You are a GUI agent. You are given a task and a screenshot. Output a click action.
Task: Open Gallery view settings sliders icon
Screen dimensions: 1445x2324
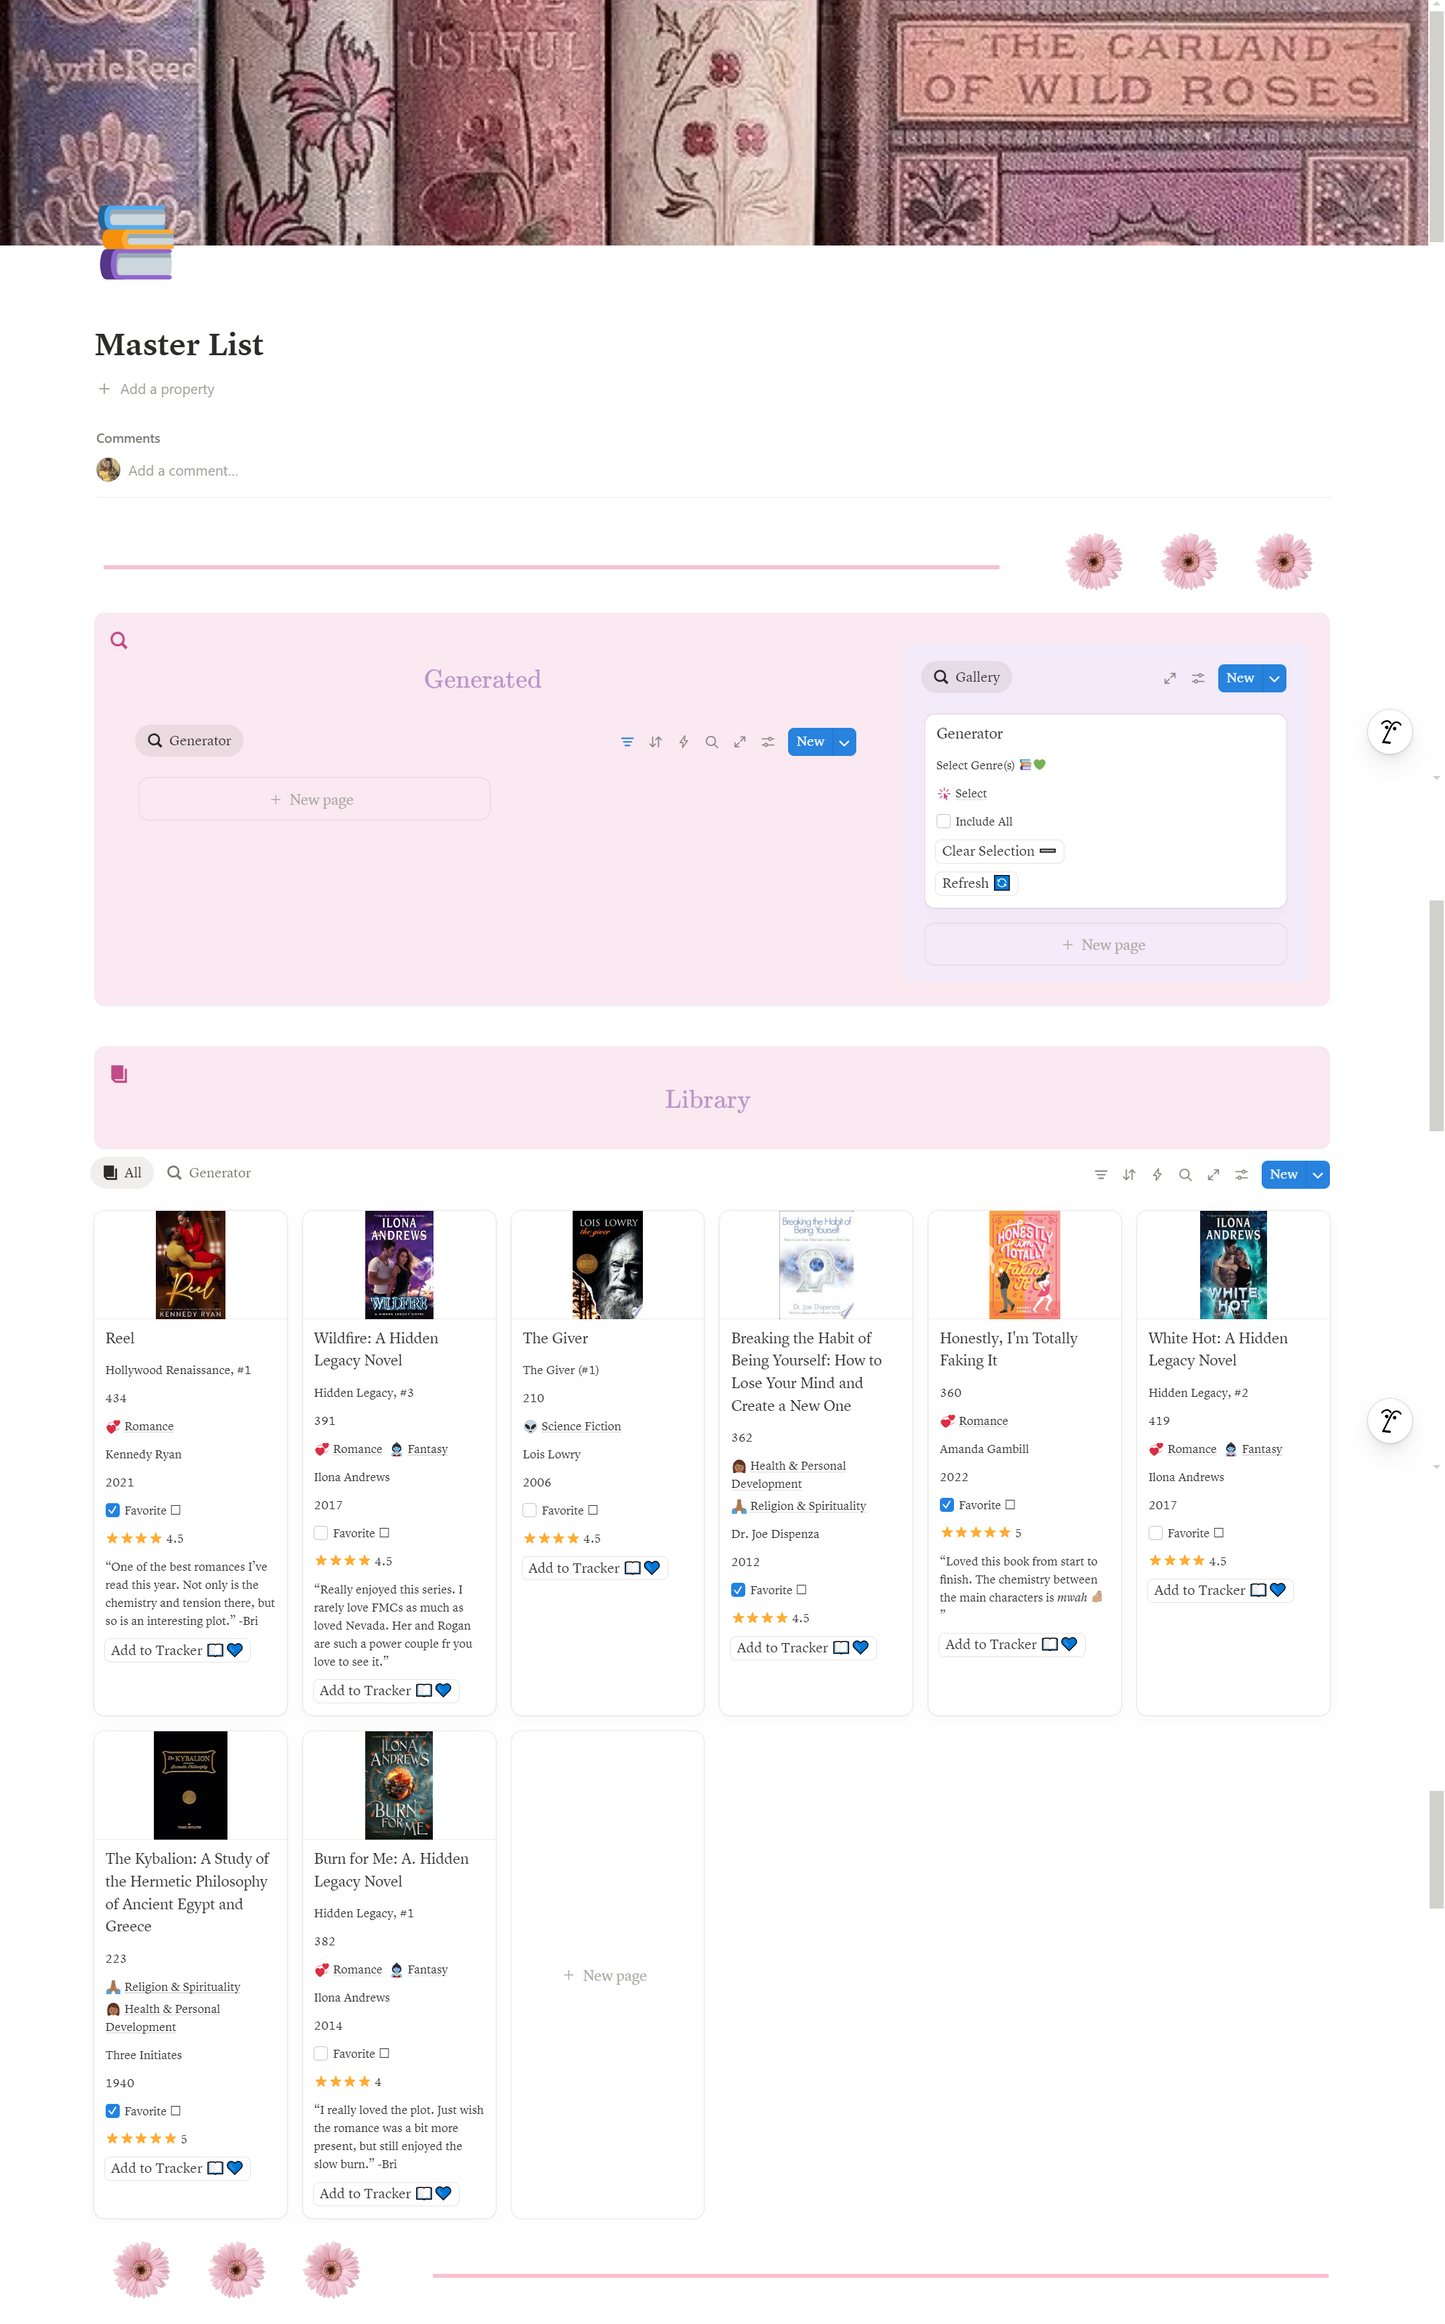click(x=1197, y=678)
